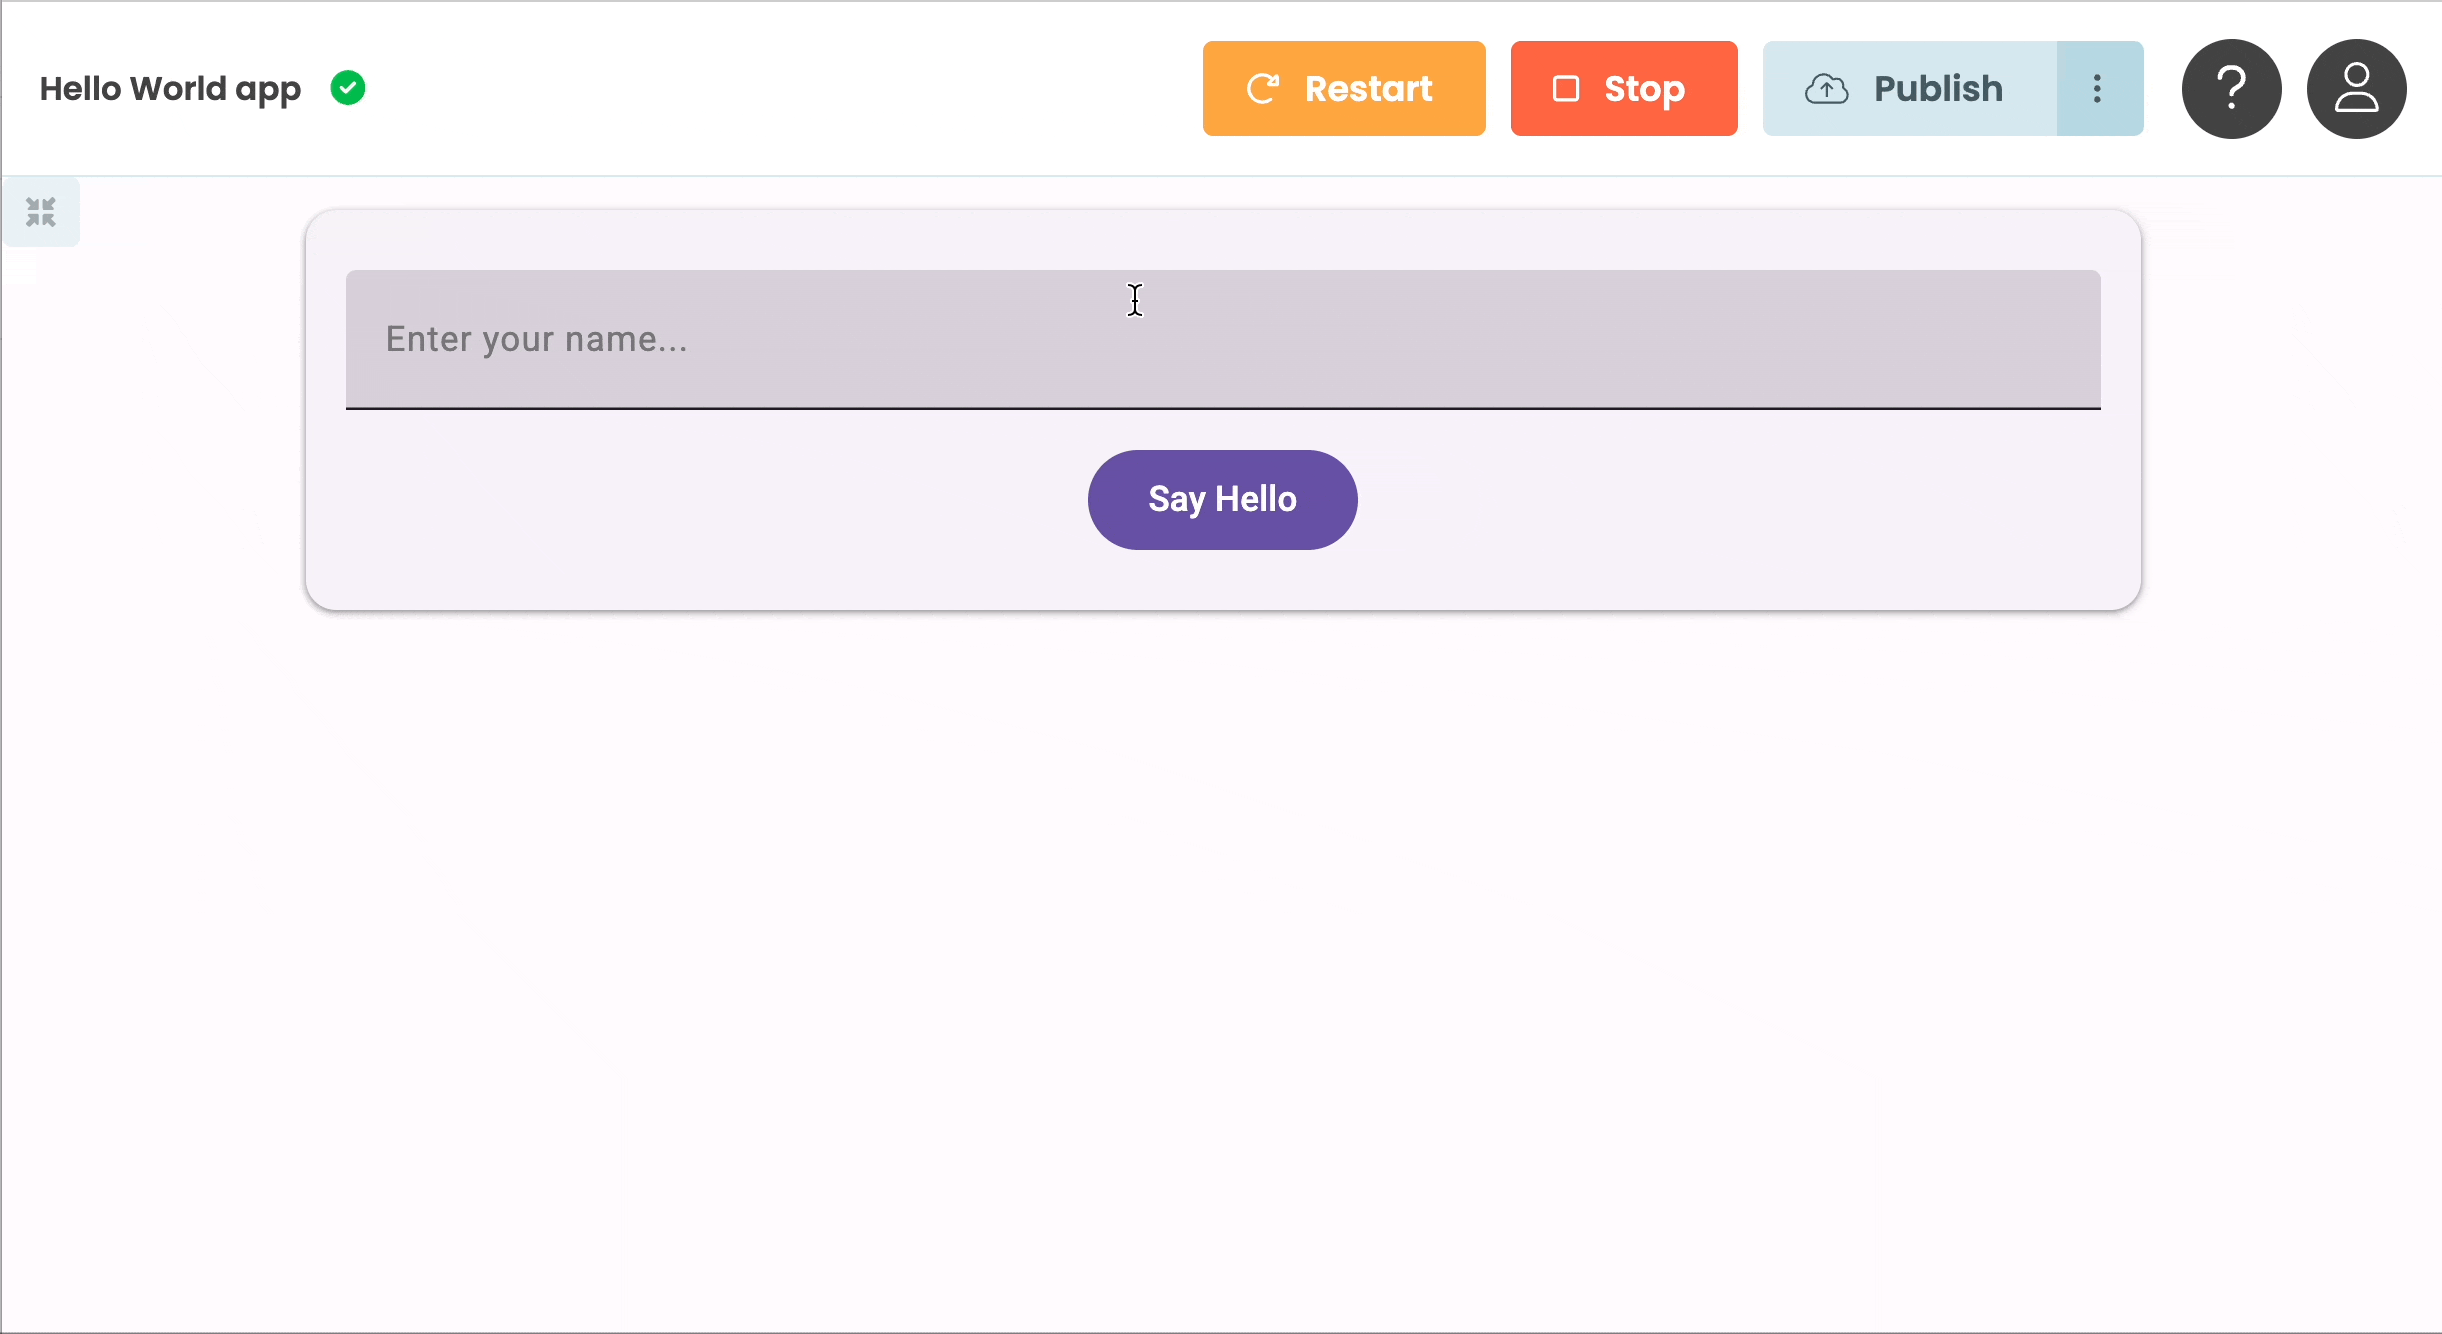The width and height of the screenshot is (2442, 1334).
Task: Click the Restart button
Action: coord(1344,88)
